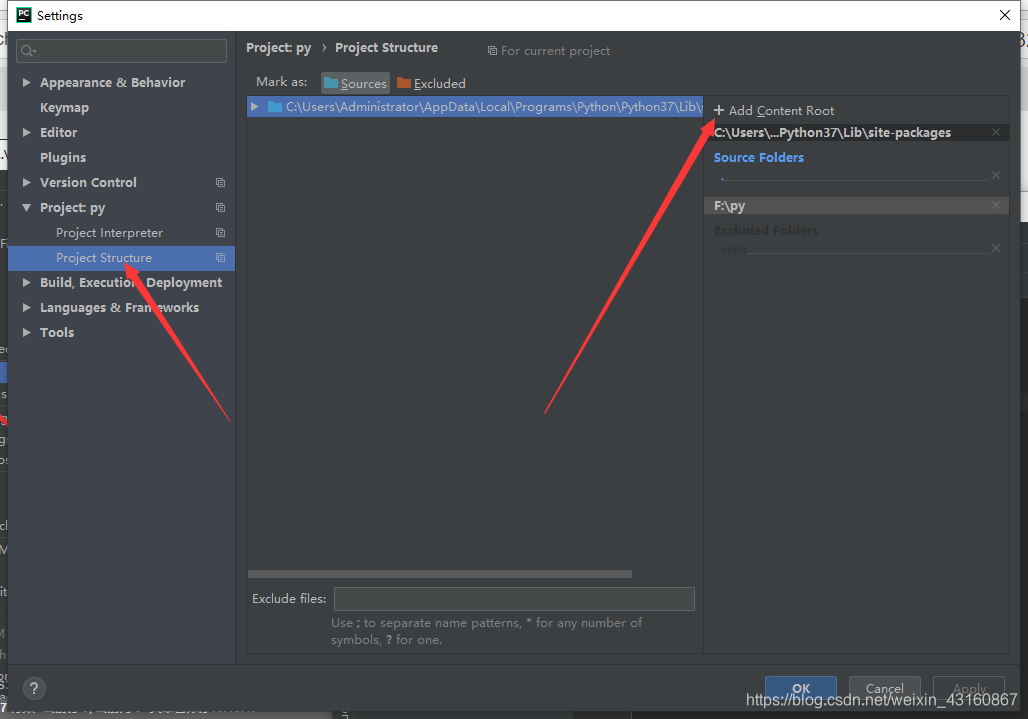The image size is (1028, 719).
Task: Mark folder as Sources
Action: (355, 83)
